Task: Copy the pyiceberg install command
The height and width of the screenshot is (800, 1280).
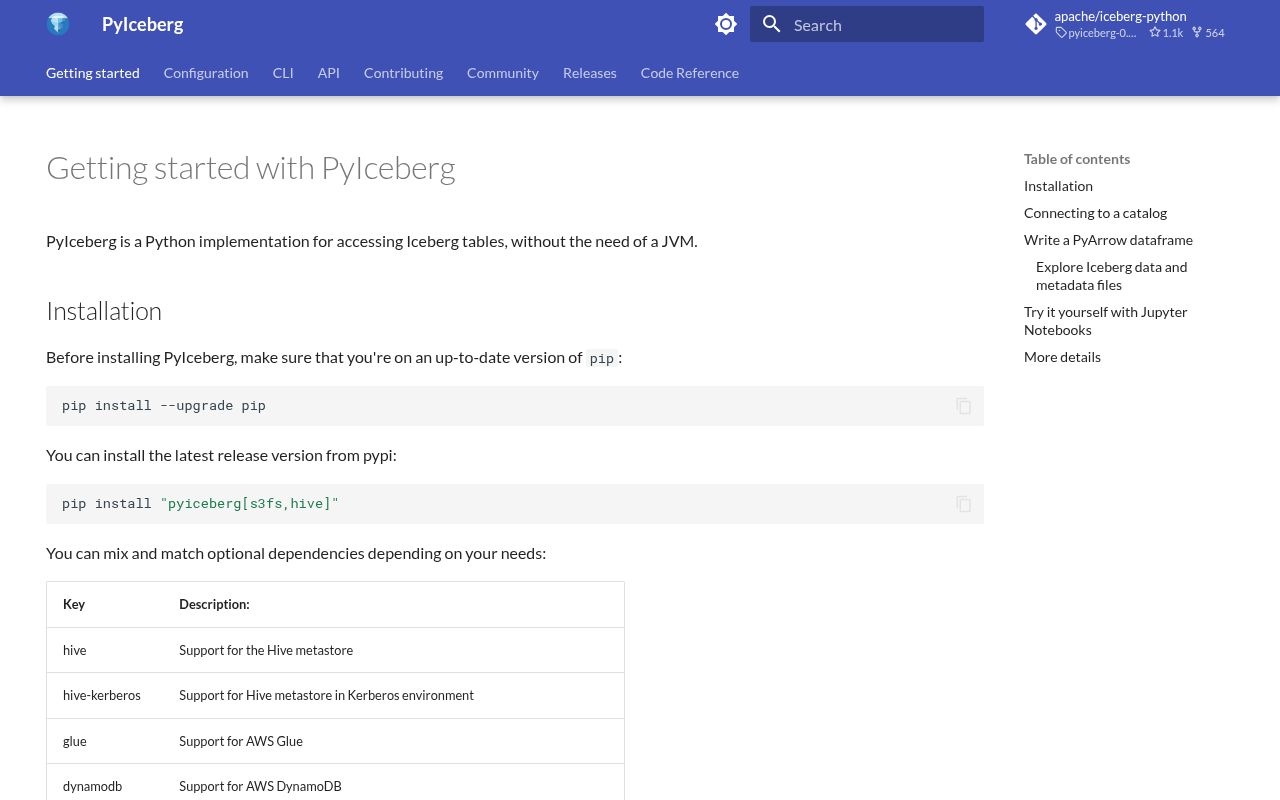Action: click(964, 504)
